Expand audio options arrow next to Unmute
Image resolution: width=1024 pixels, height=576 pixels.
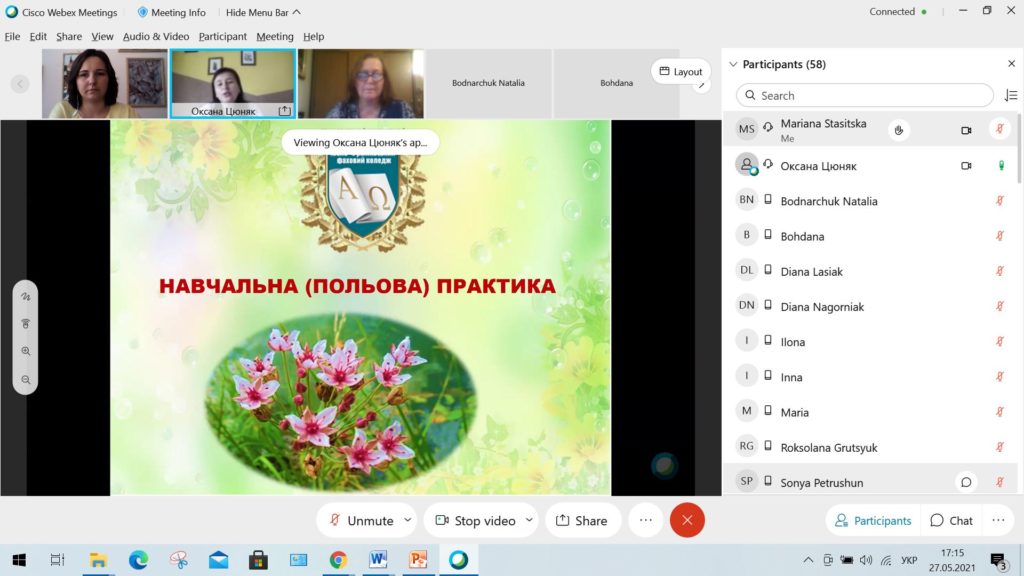[x=407, y=520]
